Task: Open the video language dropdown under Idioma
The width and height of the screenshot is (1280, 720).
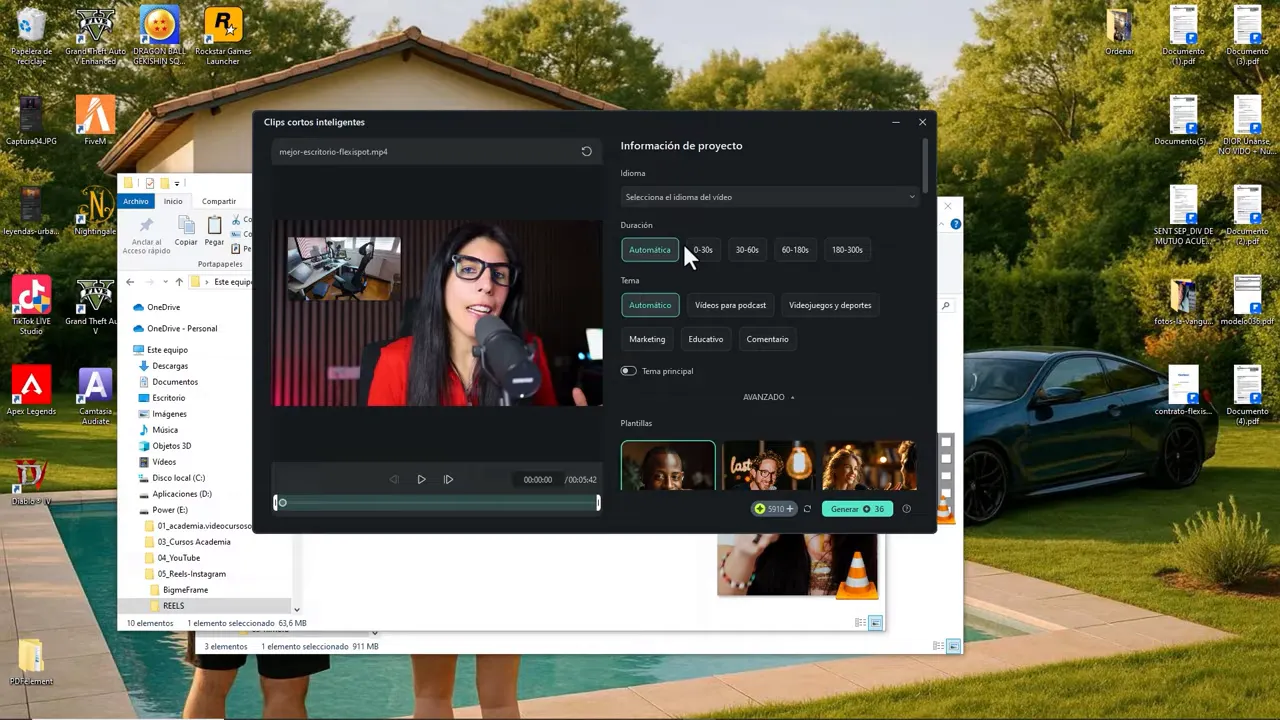Action: [769, 197]
